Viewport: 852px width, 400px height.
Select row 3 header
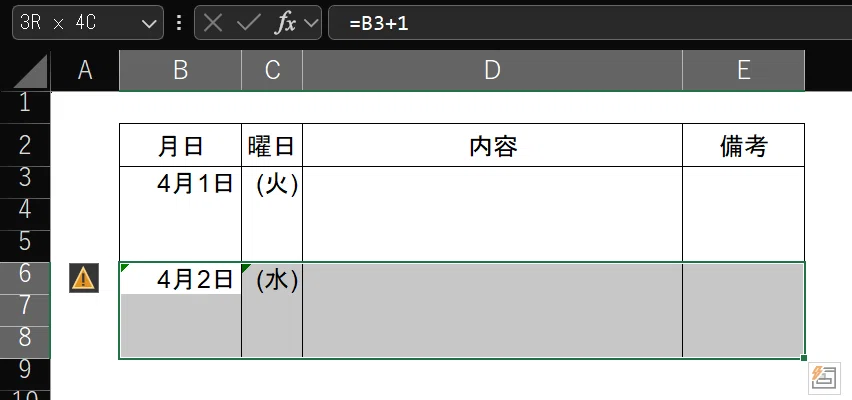coord(25,178)
